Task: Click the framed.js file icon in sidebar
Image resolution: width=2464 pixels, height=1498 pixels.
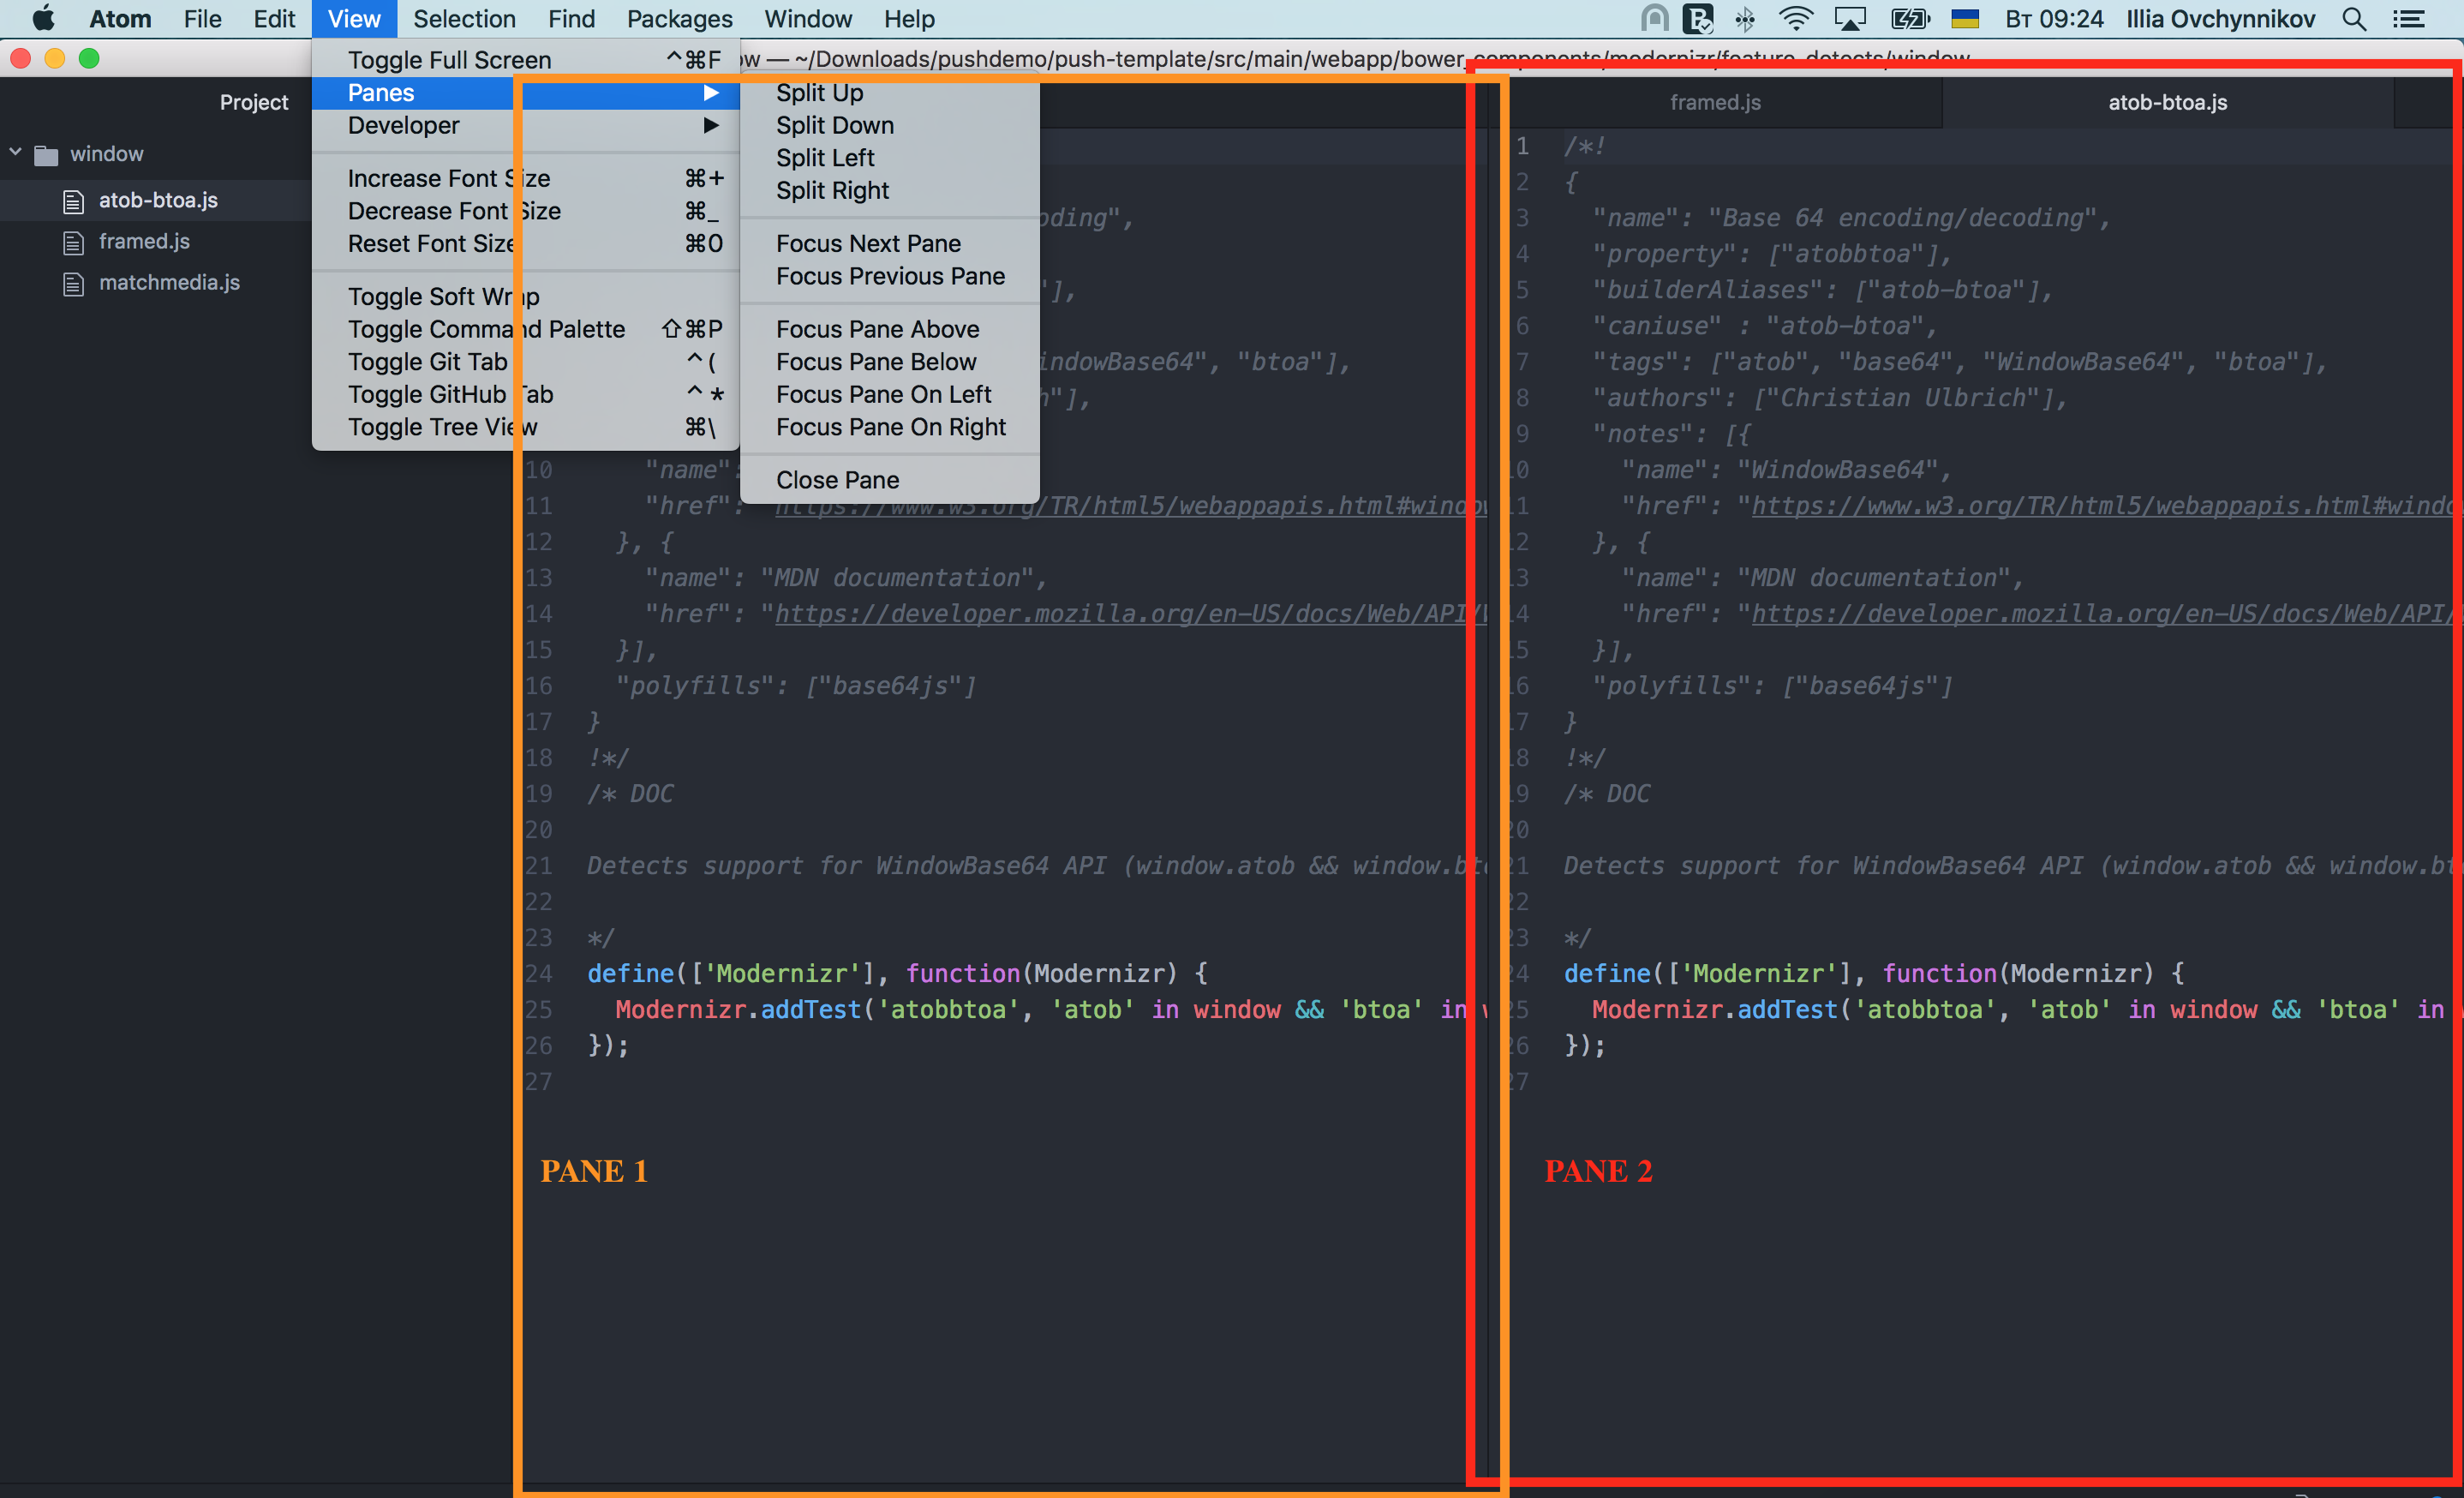Action: pos(73,242)
